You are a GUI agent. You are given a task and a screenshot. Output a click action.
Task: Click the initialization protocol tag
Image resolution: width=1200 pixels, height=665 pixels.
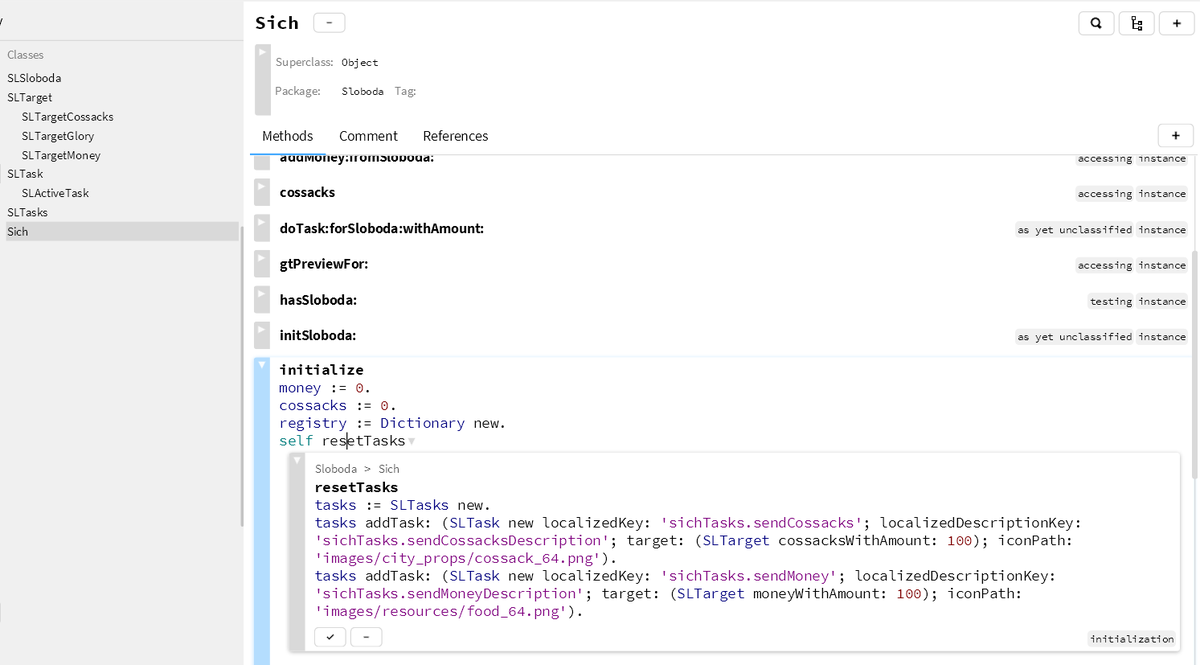[x=1132, y=639]
